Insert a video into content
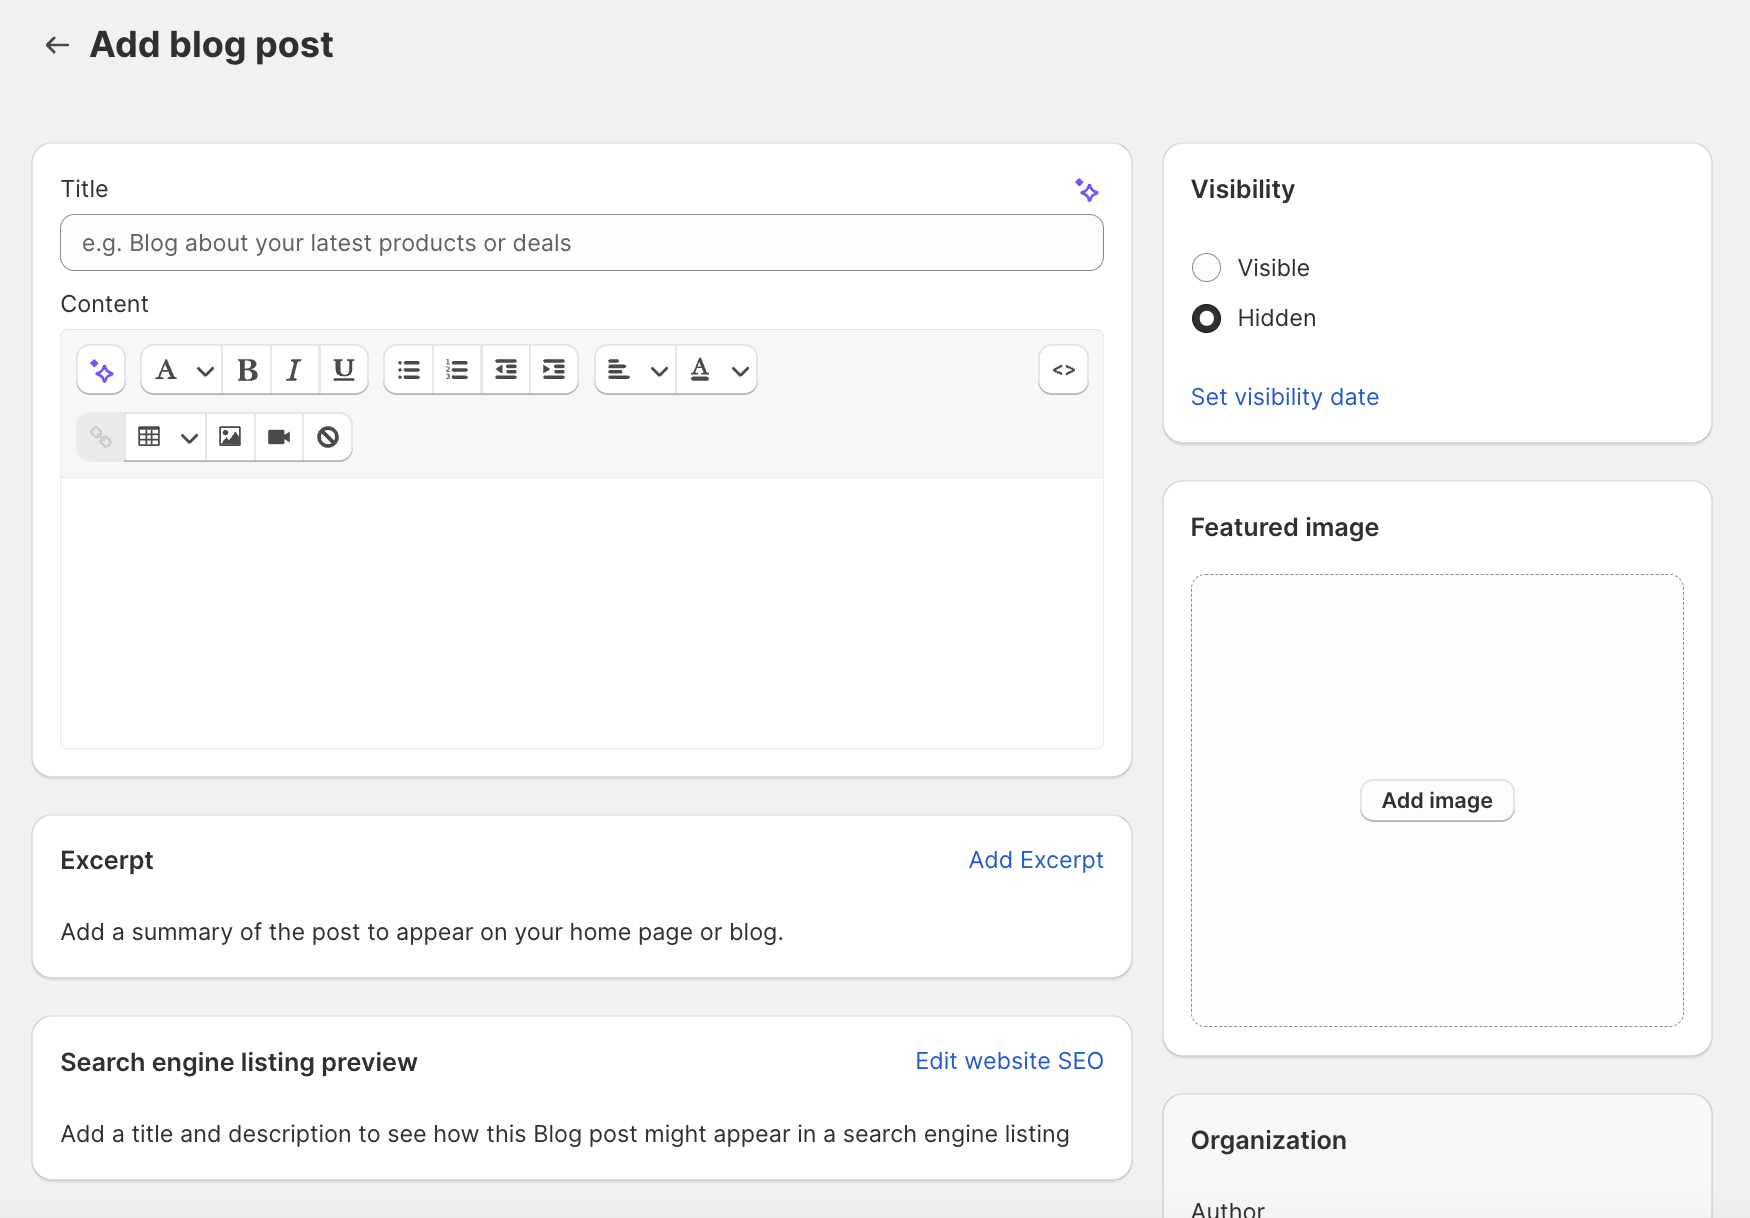 279,437
